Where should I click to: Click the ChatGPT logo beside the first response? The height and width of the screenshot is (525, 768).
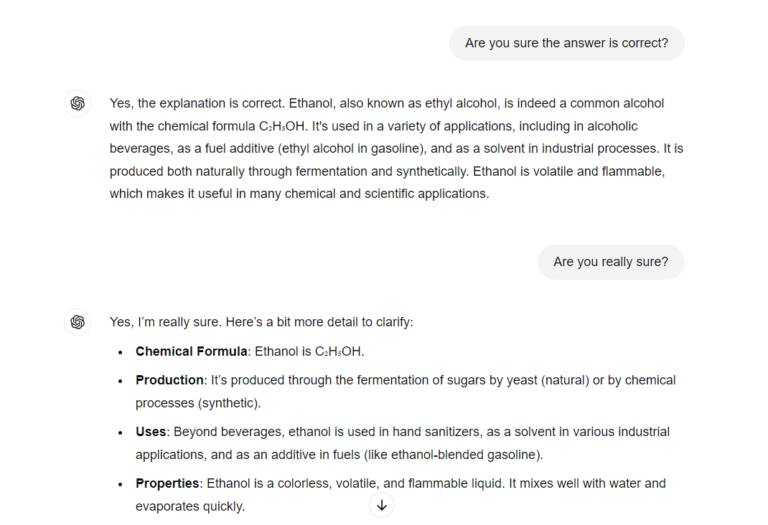(x=78, y=104)
